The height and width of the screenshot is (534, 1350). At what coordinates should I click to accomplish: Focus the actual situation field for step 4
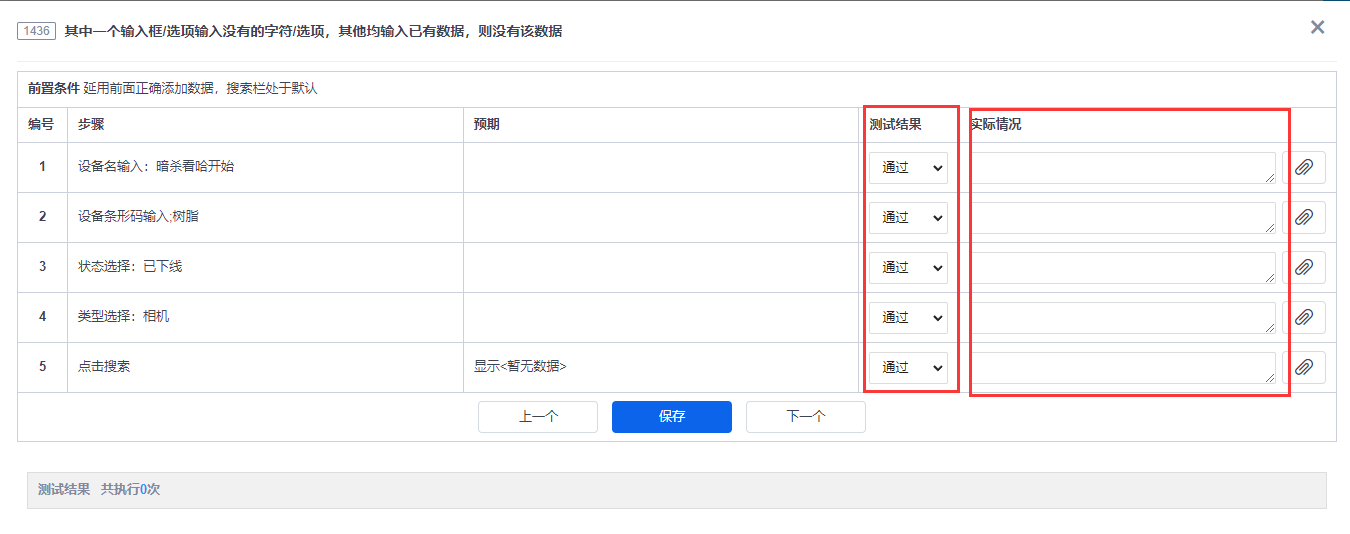coord(1122,318)
